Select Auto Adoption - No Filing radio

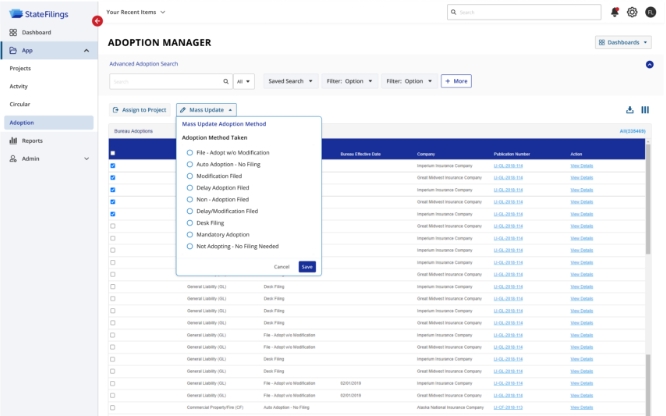[x=190, y=164]
